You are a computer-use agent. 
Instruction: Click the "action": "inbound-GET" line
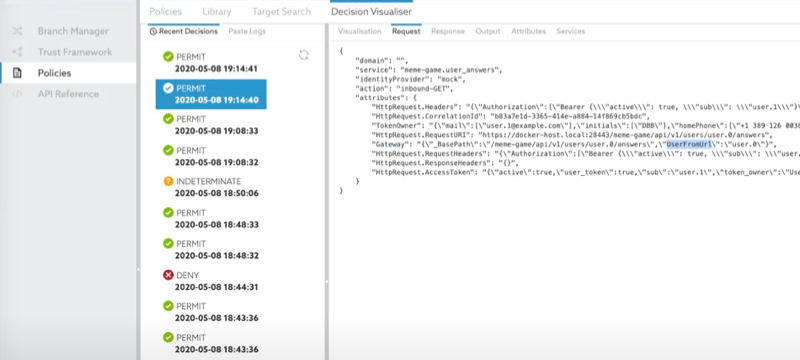405,88
